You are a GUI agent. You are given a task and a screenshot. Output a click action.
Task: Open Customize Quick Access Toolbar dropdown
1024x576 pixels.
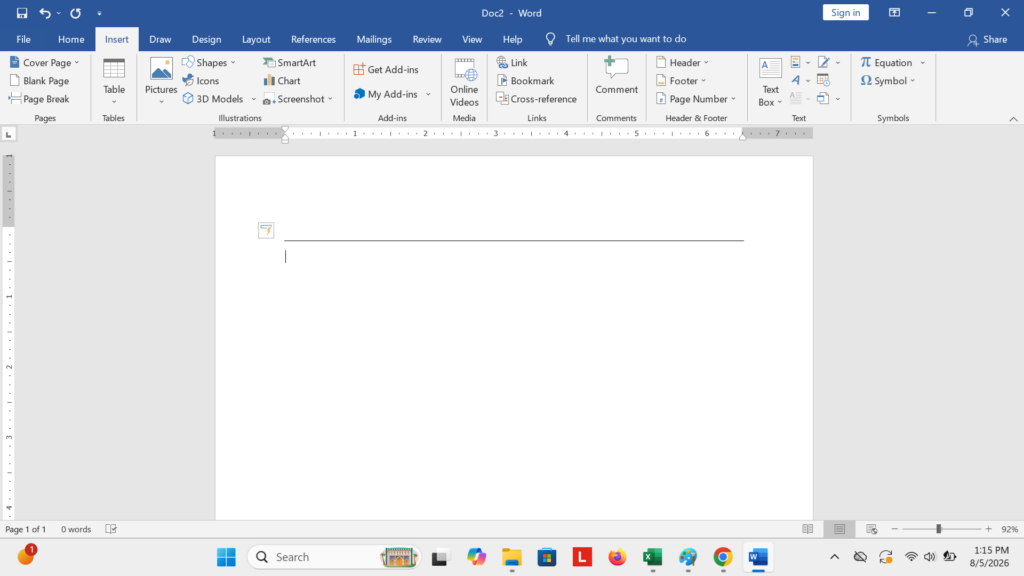click(99, 13)
